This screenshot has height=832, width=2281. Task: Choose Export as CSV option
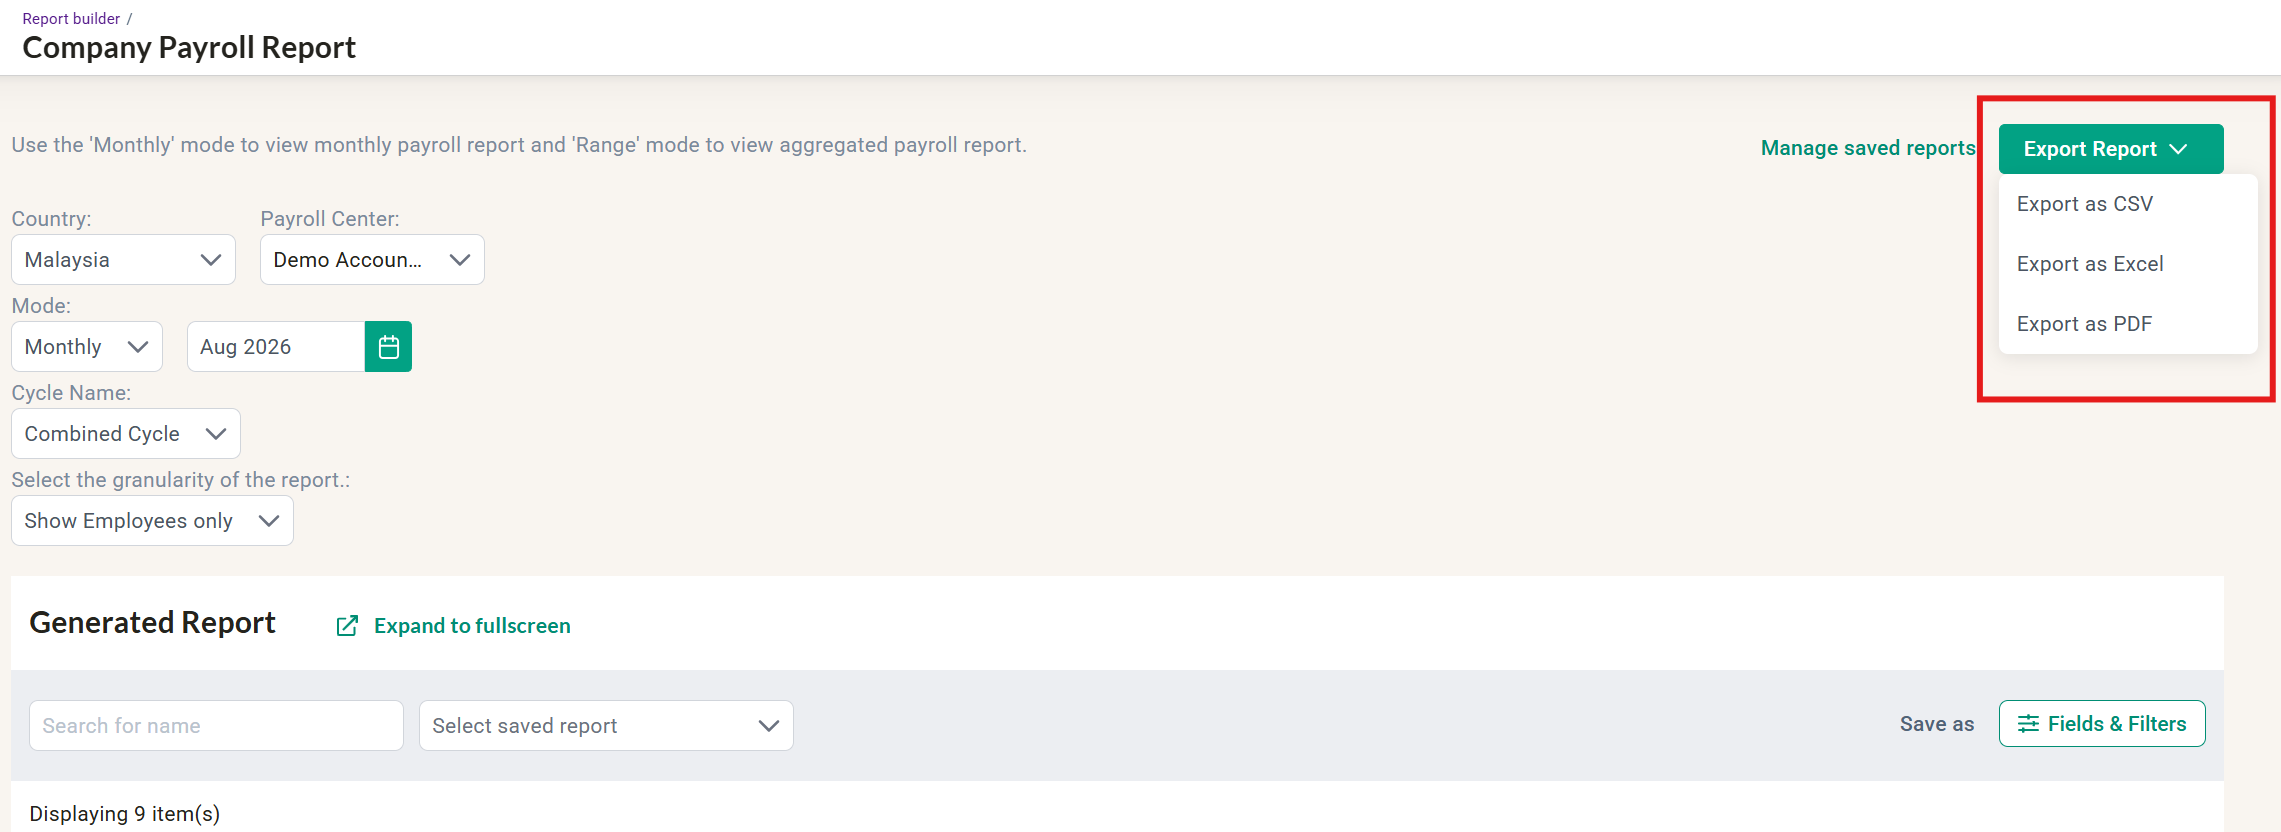coord(2085,204)
